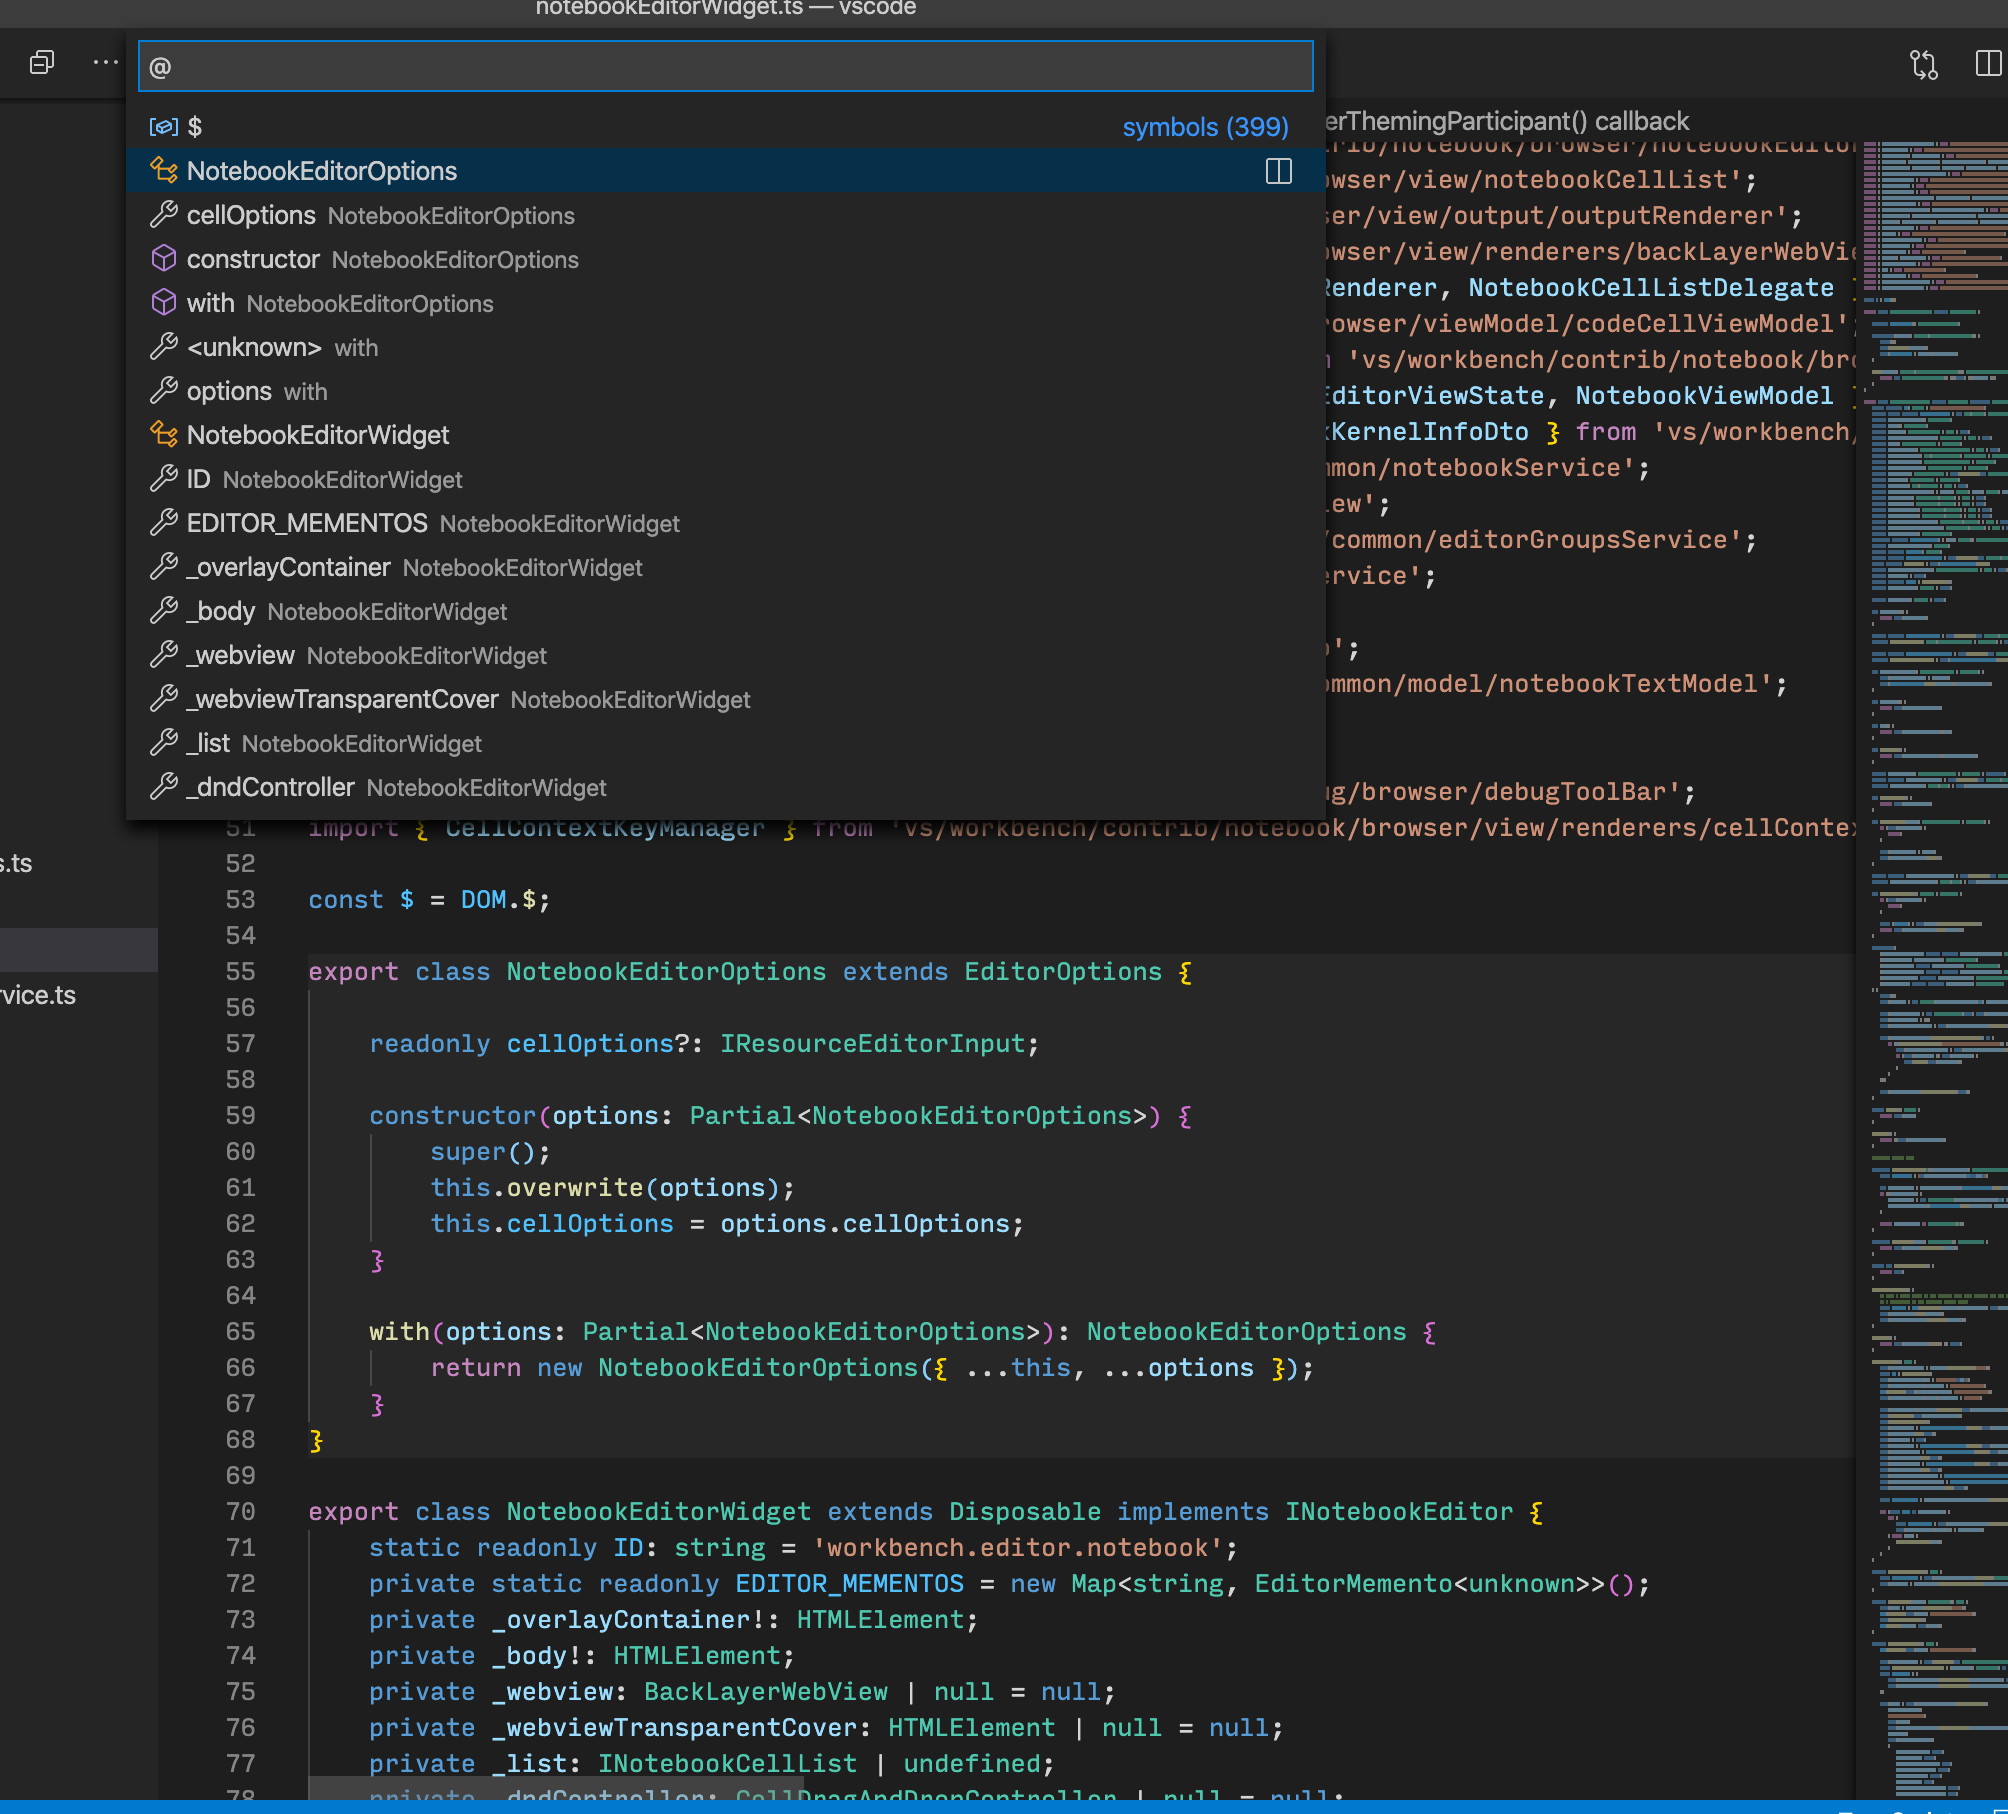Click the duplicate-pages icon in the top-left toolbar

41,62
